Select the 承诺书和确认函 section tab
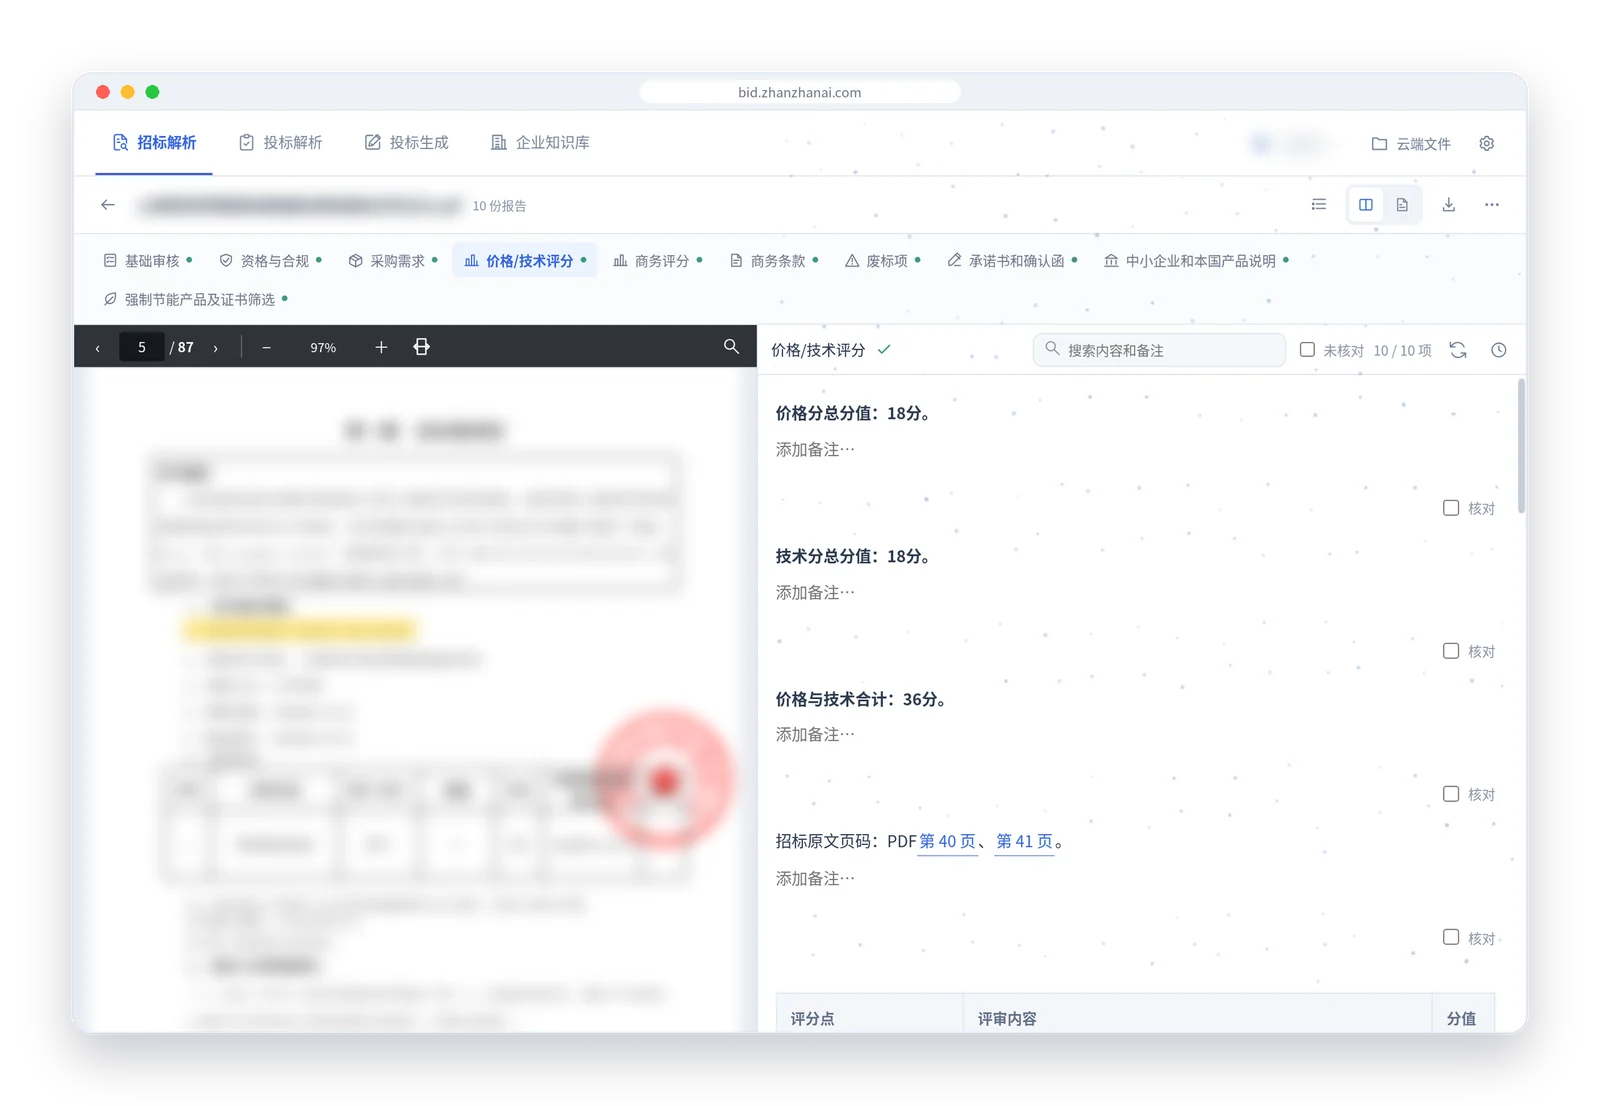Image resolution: width=1600 pixels, height=1106 pixels. point(1011,261)
